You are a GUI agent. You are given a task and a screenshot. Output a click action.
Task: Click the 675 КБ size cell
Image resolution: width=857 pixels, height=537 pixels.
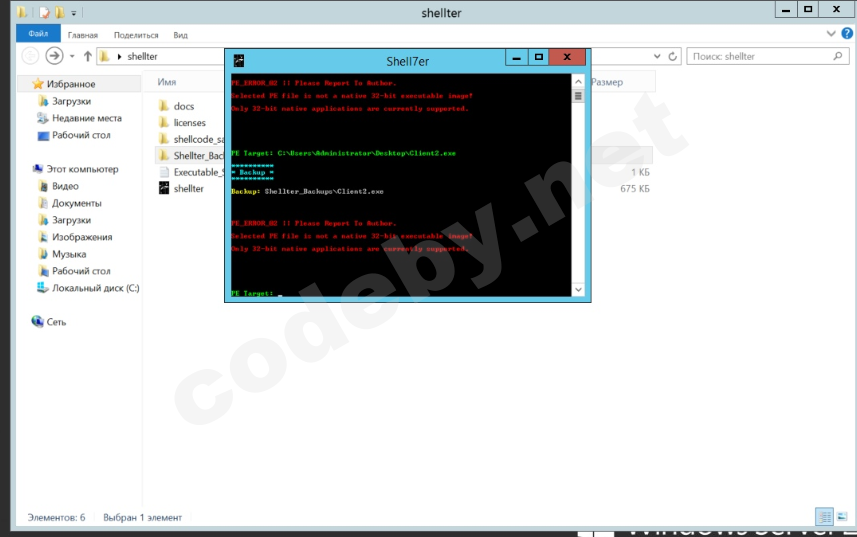click(635, 188)
